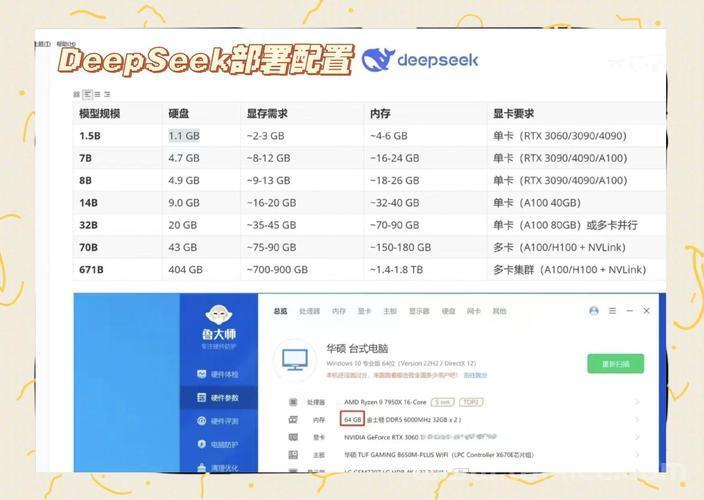The image size is (704, 500).
Task: Click the 4.9 GB cell in 8B row
Action: tap(184, 180)
